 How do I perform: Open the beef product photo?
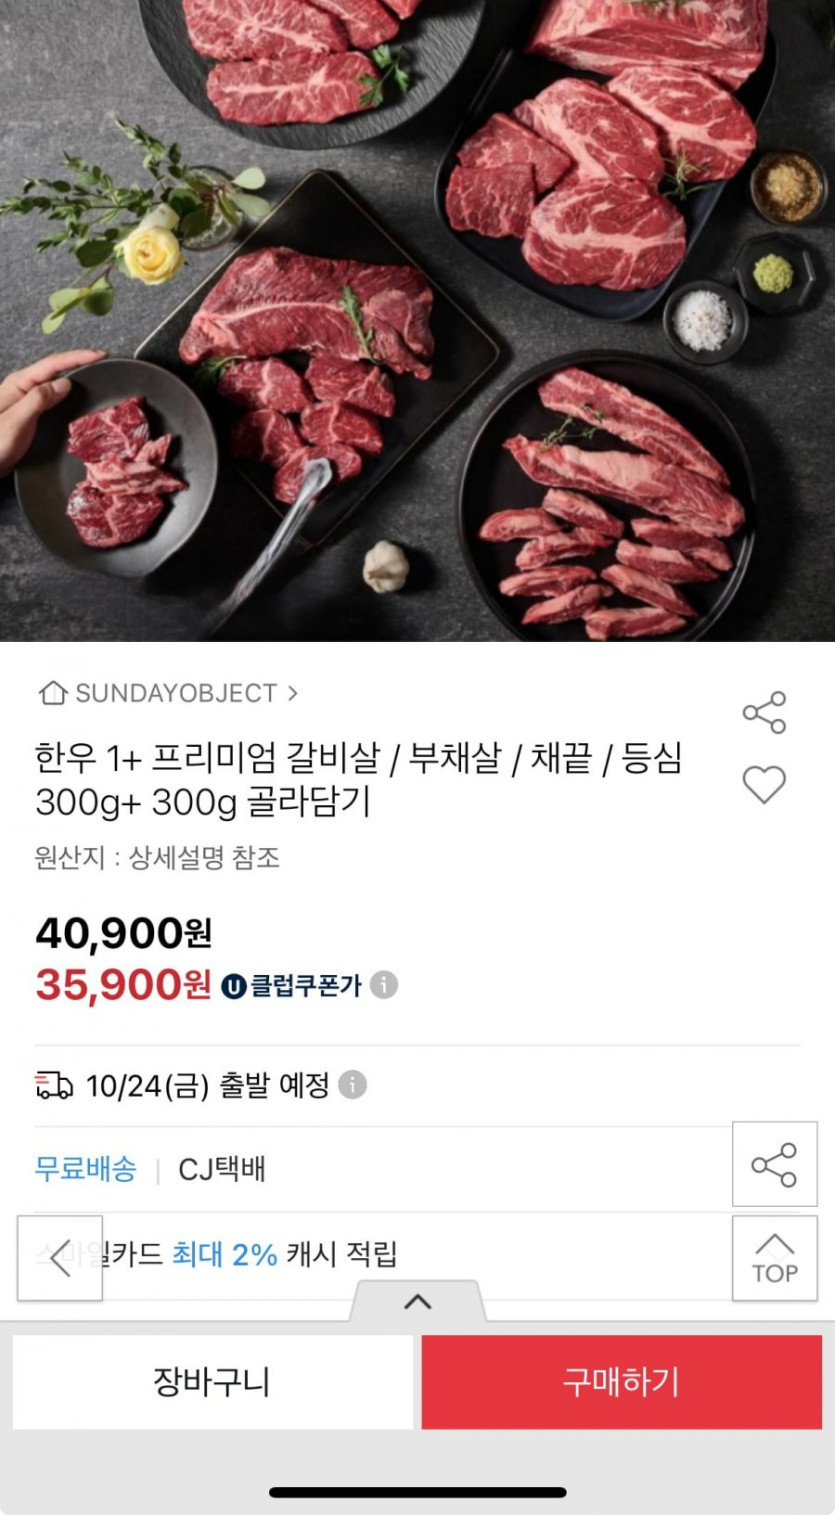417,320
